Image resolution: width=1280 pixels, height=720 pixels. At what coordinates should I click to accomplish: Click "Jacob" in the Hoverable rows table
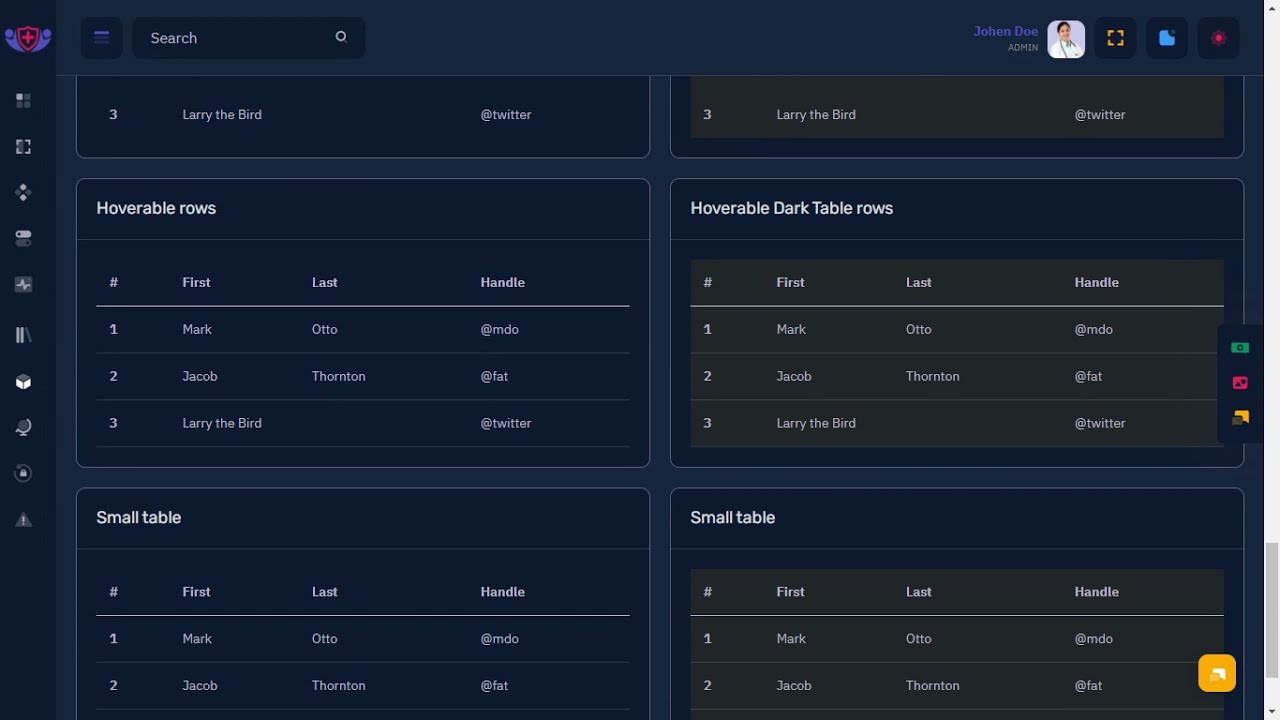(200, 376)
